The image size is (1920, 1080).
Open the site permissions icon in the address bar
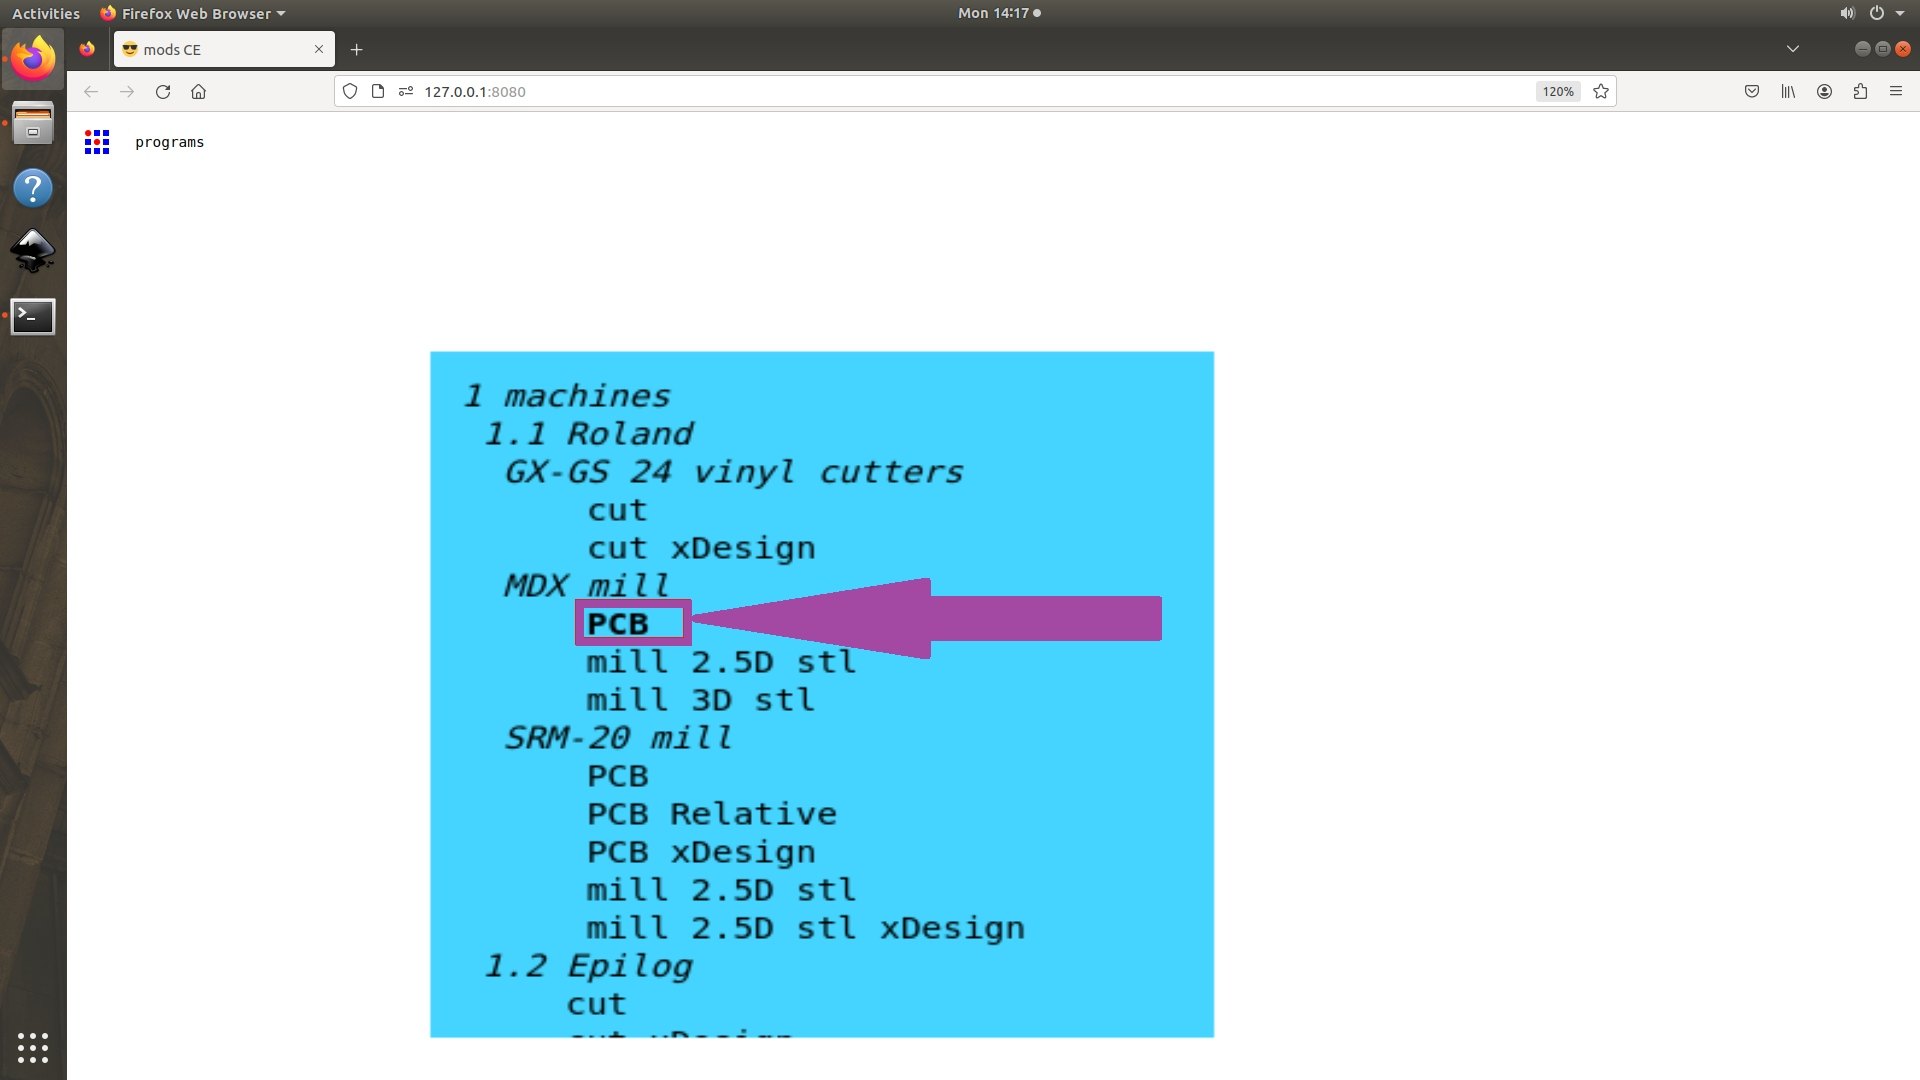[406, 91]
